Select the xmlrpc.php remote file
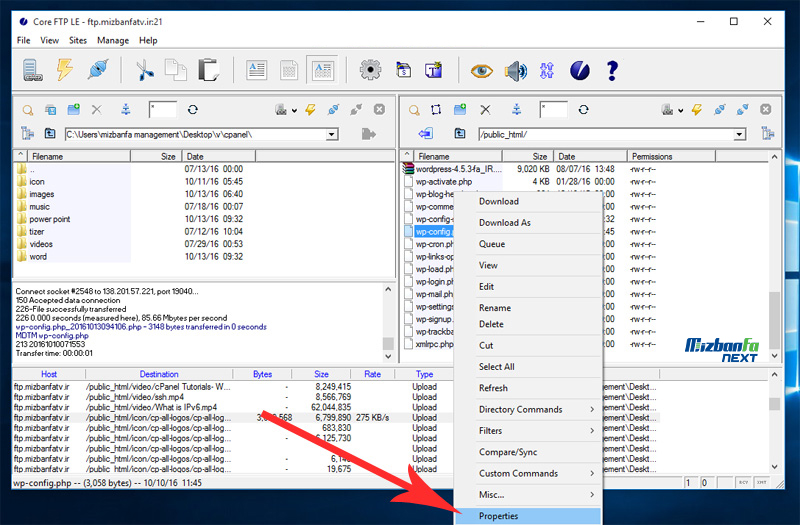Image resolution: width=800 pixels, height=525 pixels. click(434, 344)
